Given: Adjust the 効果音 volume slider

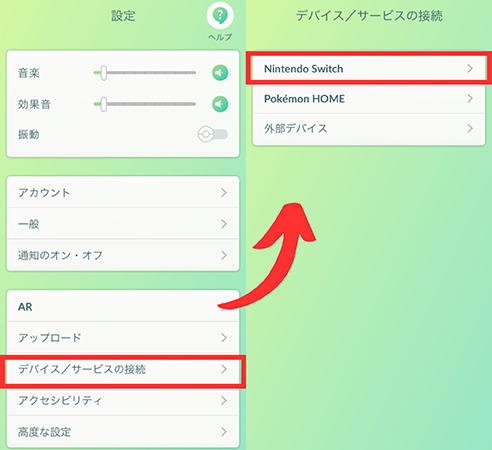Looking at the screenshot, I should 144,104.
